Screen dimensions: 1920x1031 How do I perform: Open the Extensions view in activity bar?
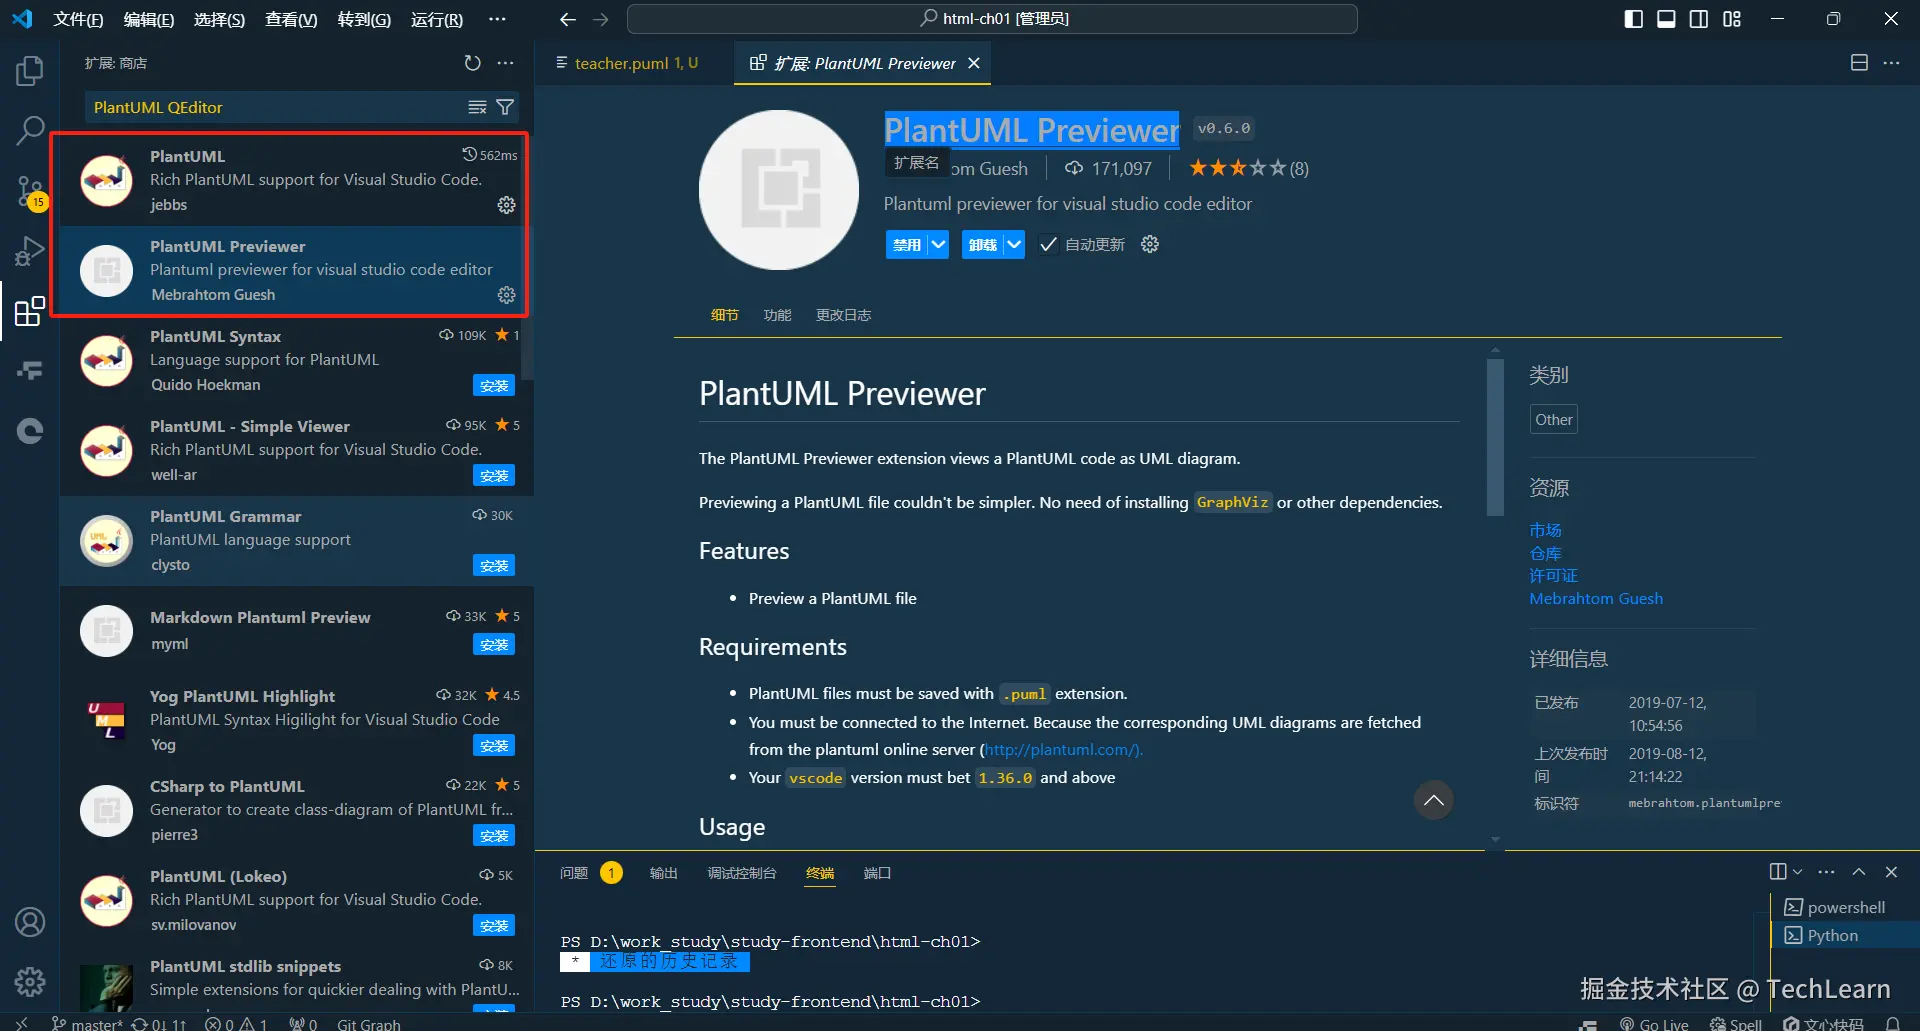coord(30,311)
